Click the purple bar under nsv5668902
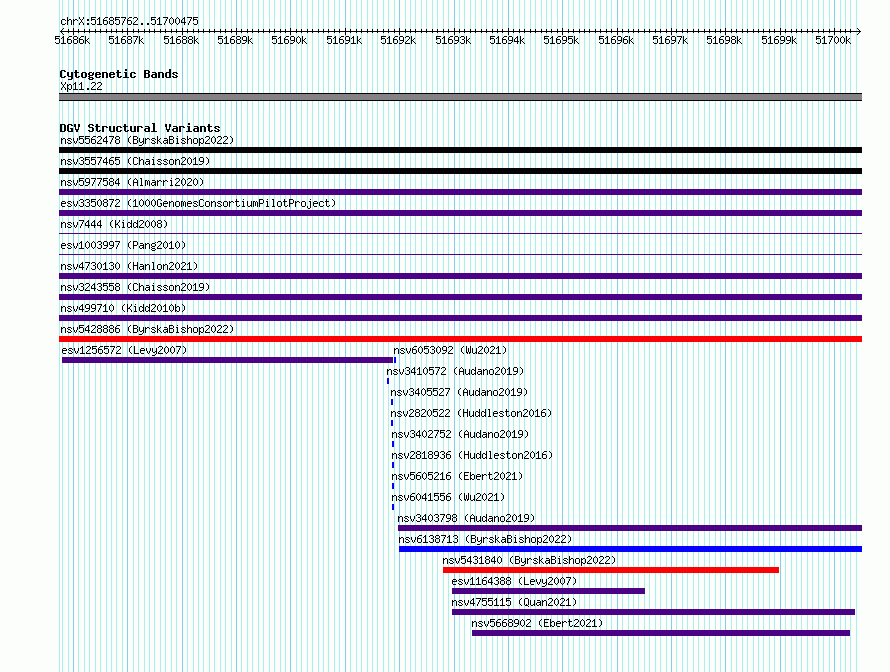 click(x=661, y=633)
